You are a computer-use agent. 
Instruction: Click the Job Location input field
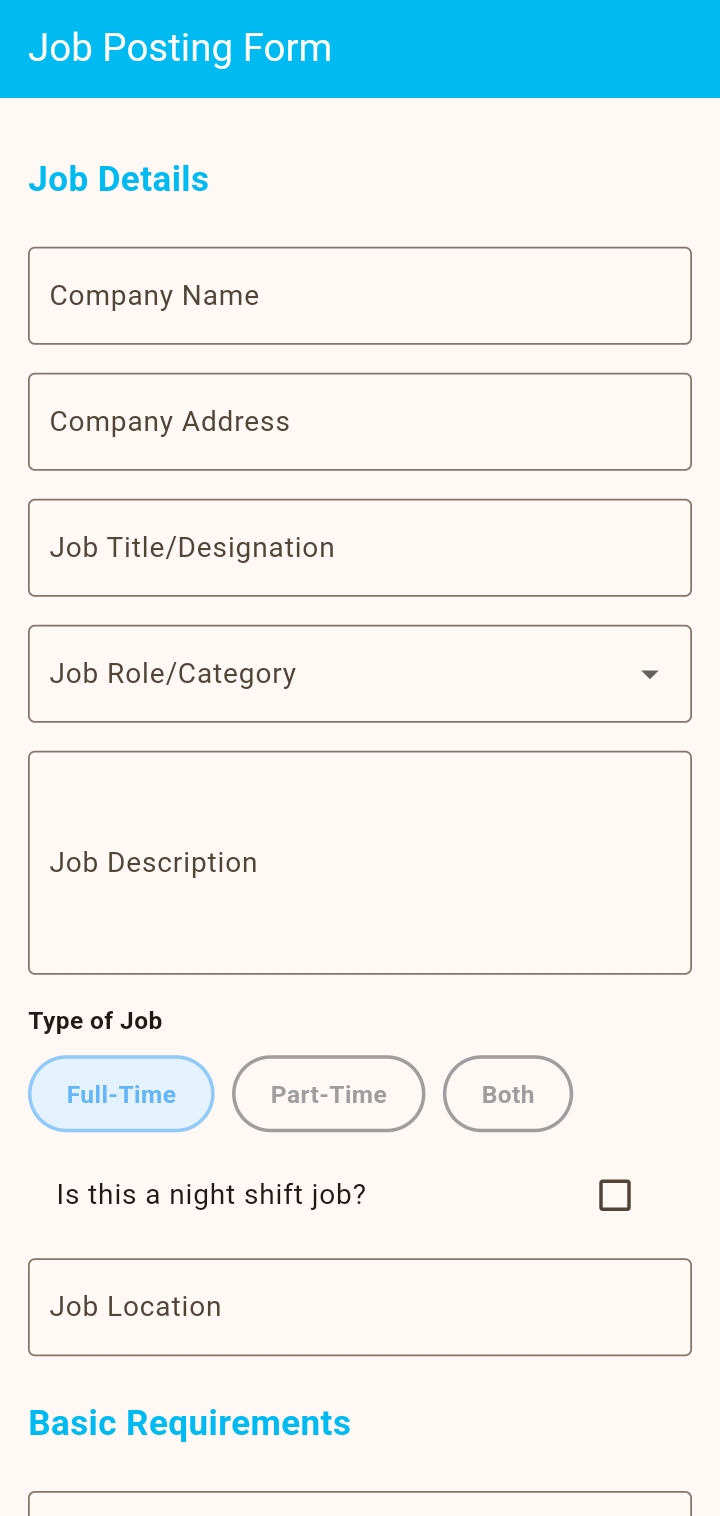pos(360,1307)
